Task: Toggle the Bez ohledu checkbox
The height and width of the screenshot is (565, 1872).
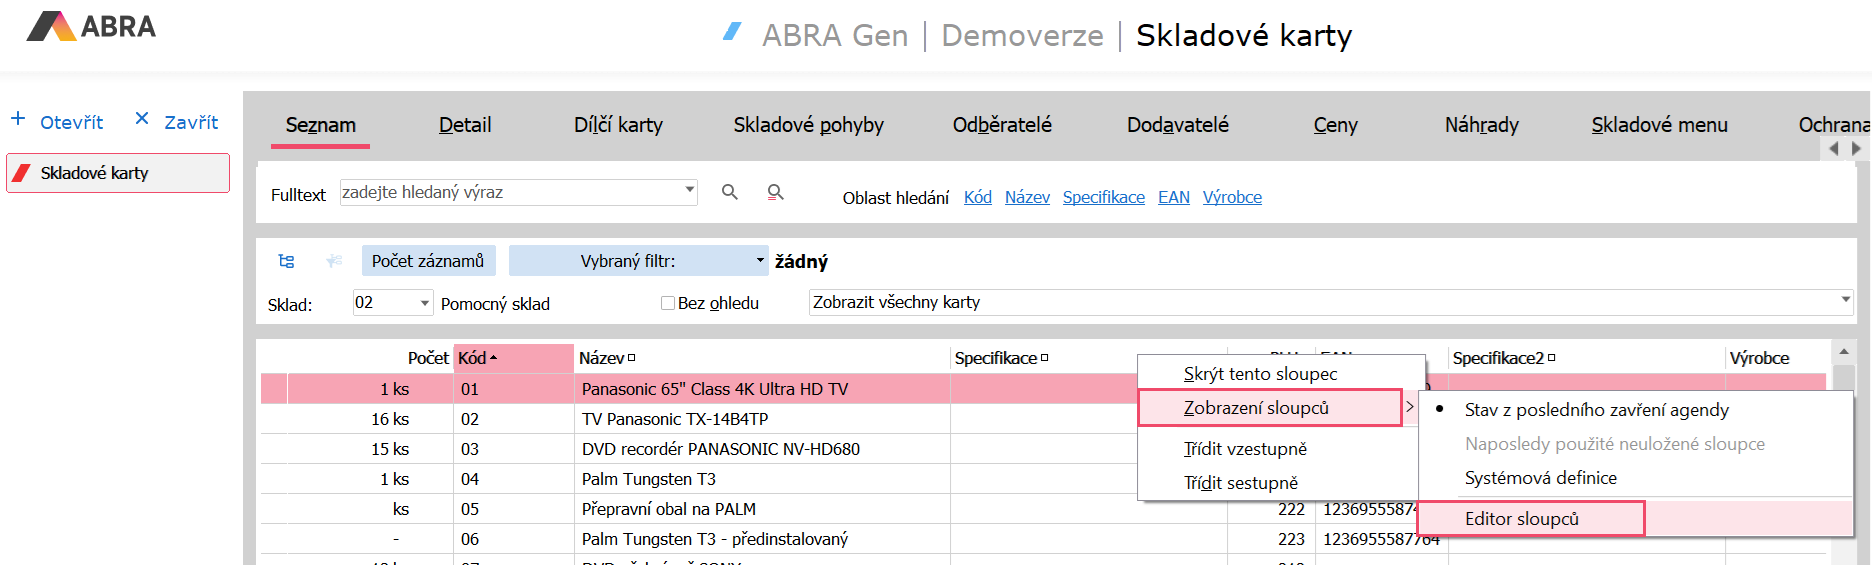Action: [x=667, y=303]
